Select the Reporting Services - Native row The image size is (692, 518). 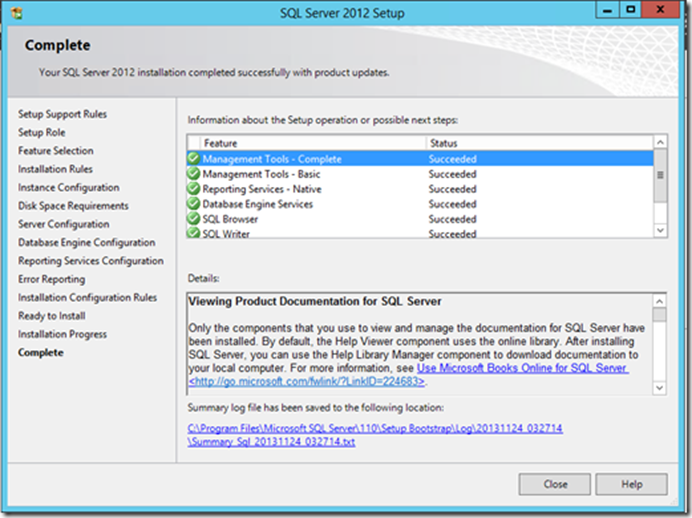(x=420, y=189)
